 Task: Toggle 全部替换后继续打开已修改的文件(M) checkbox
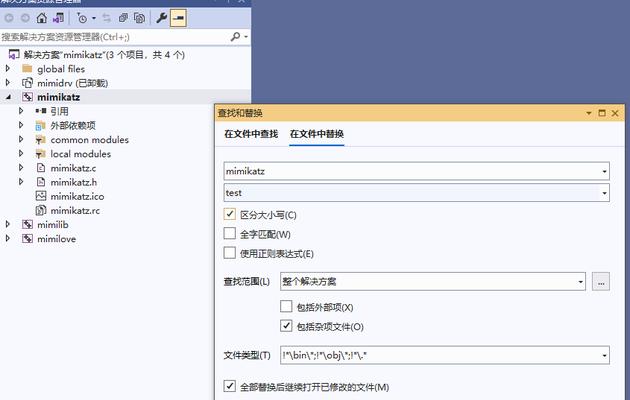(229, 386)
